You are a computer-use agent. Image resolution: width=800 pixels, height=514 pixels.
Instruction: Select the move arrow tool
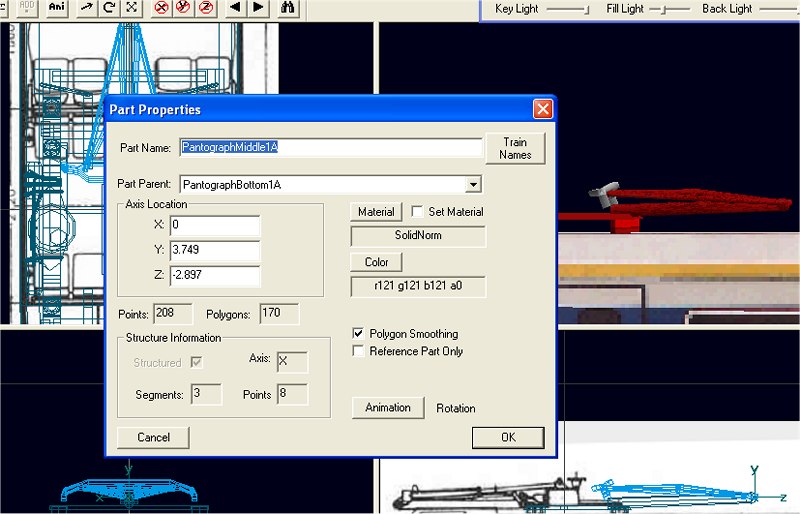tap(86, 8)
